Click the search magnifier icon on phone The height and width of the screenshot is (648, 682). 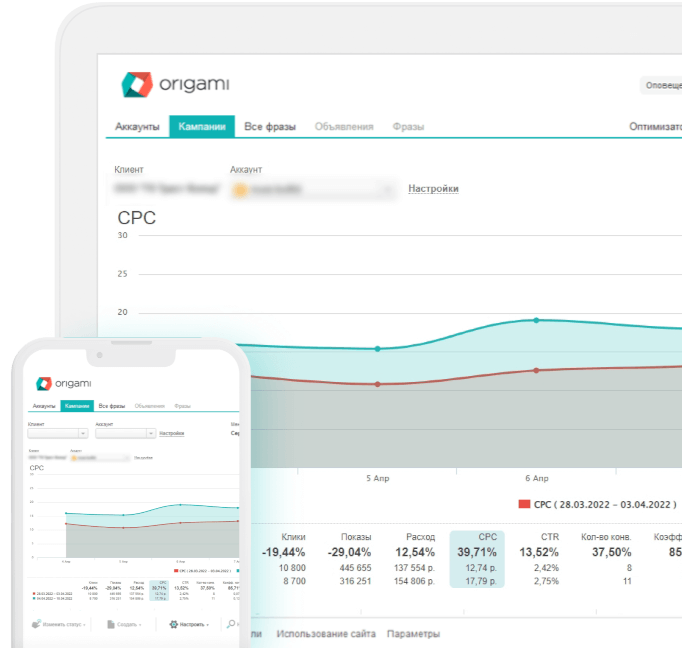[231, 624]
